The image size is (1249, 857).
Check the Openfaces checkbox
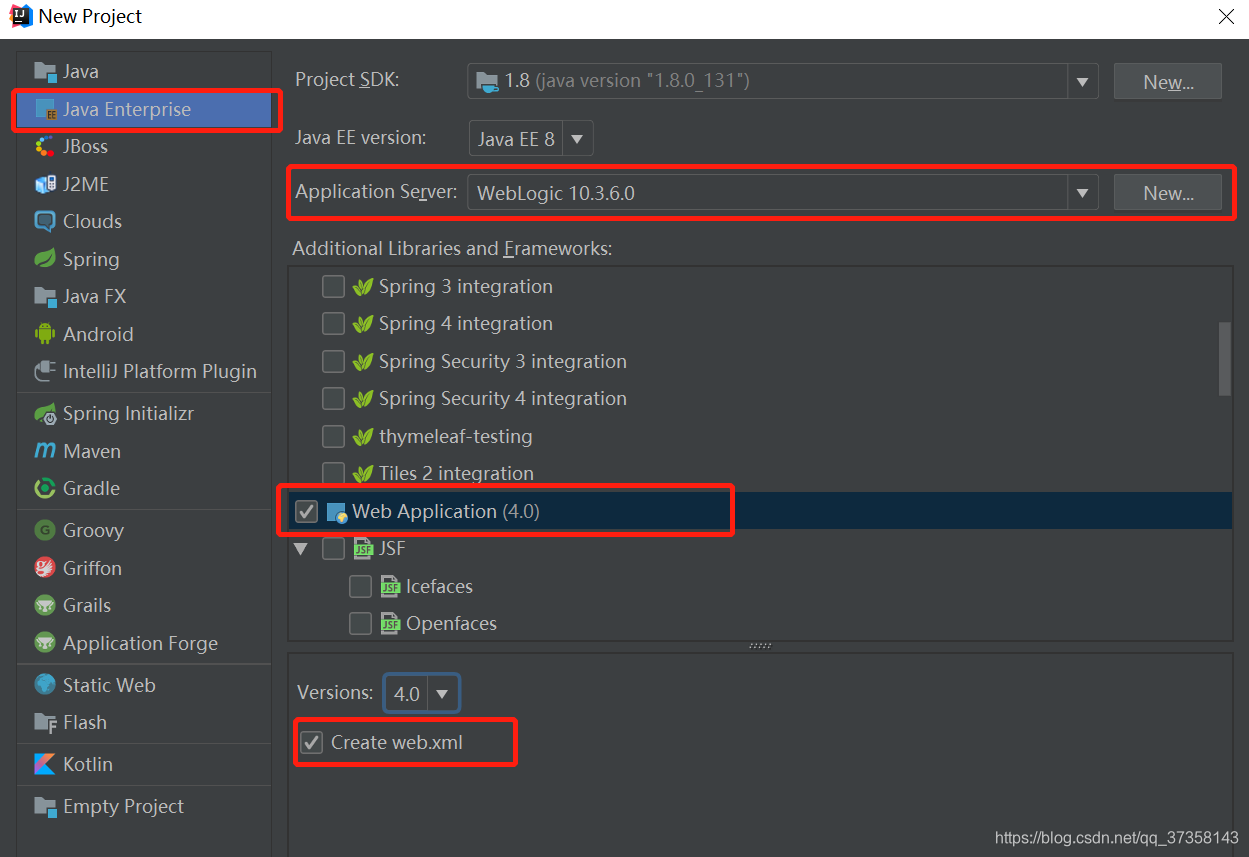pyautogui.click(x=360, y=624)
